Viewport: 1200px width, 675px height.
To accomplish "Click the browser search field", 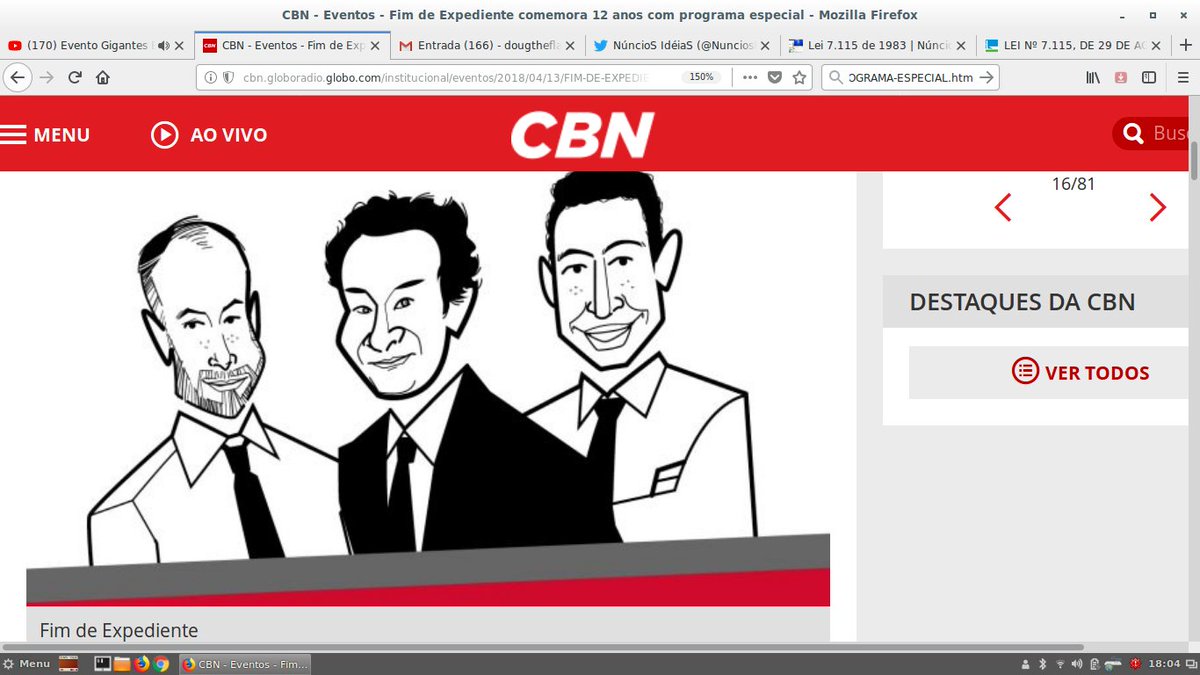I will point(910,77).
